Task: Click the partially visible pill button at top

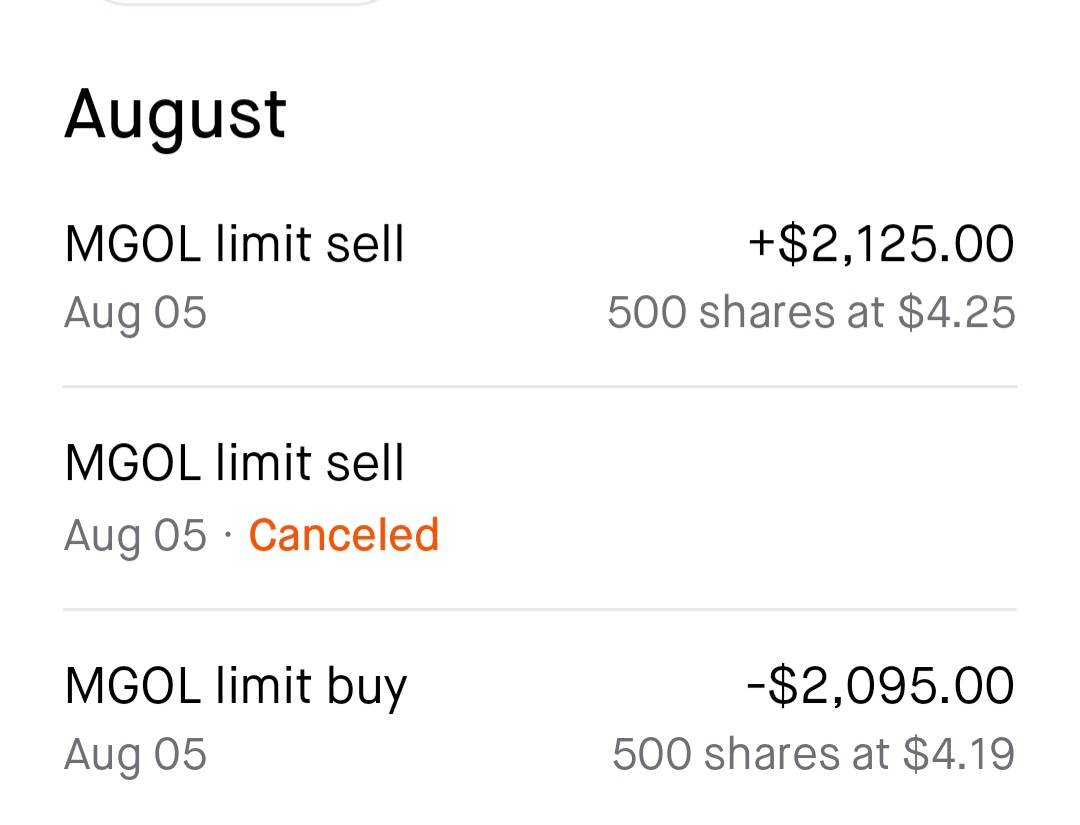Action: [x=240, y=3]
